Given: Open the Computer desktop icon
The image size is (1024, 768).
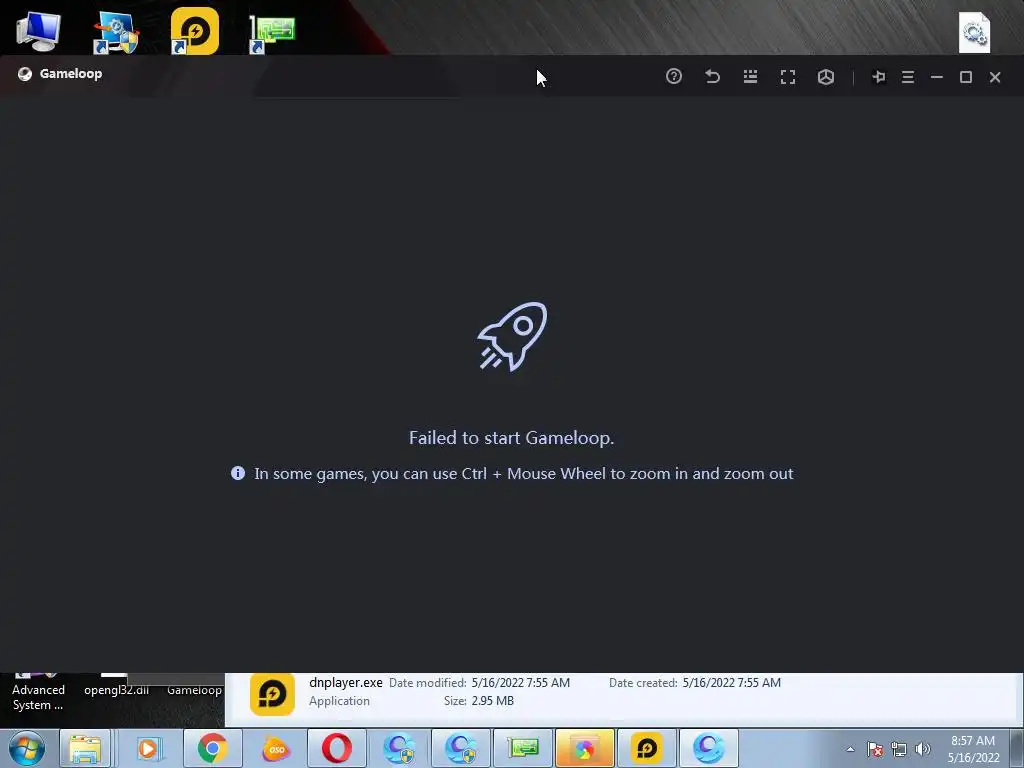Looking at the screenshot, I should (38, 30).
